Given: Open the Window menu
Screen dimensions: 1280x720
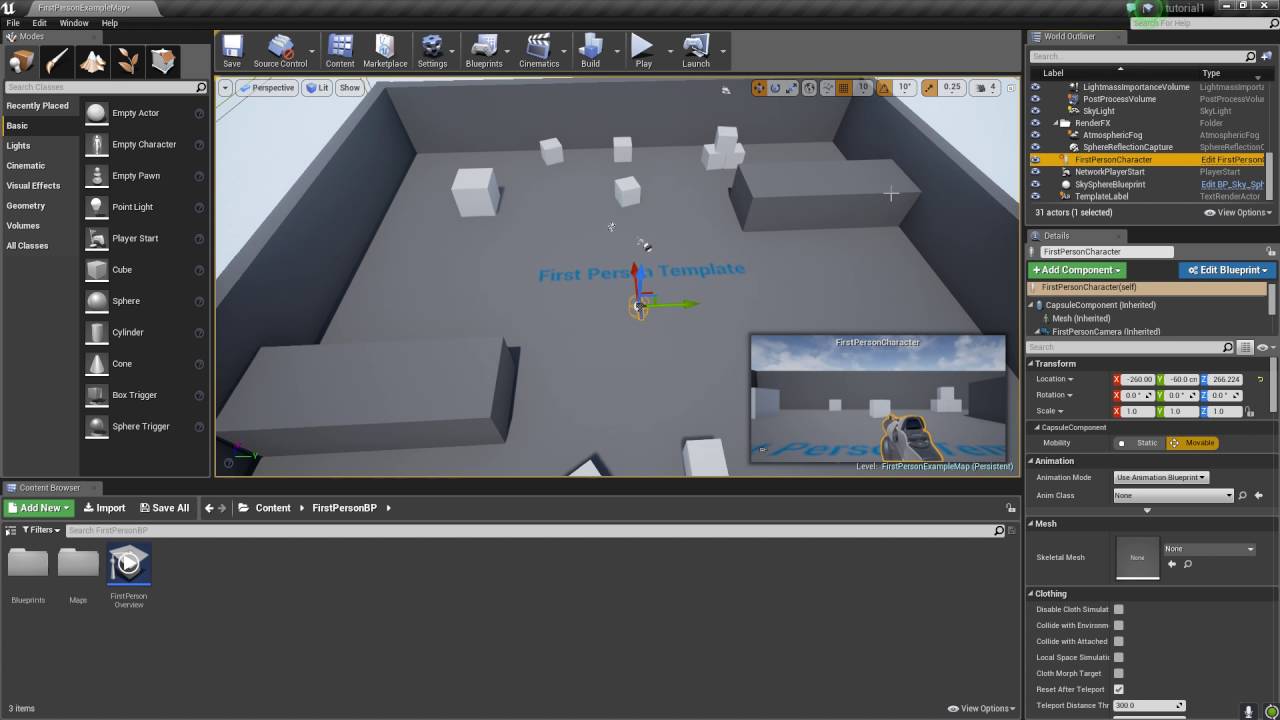Looking at the screenshot, I should click(x=74, y=22).
